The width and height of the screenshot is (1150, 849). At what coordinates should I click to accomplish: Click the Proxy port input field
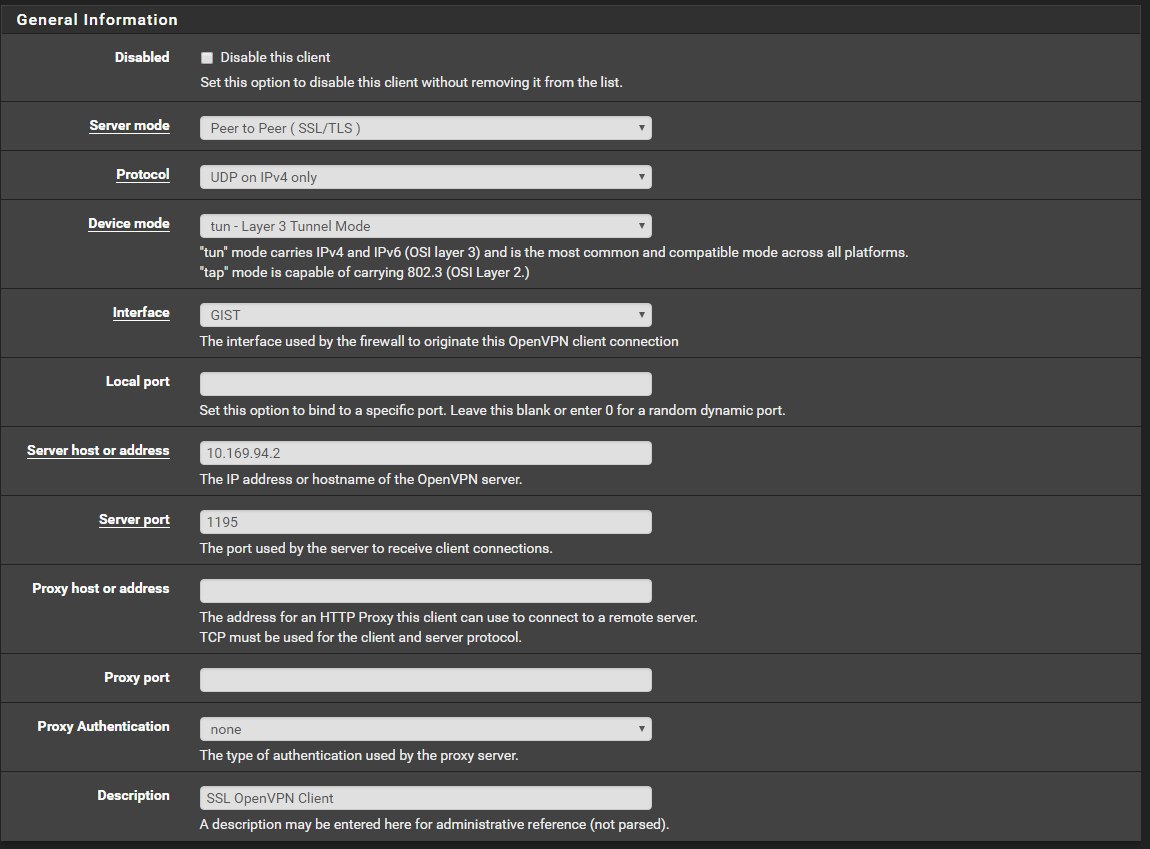(425, 680)
